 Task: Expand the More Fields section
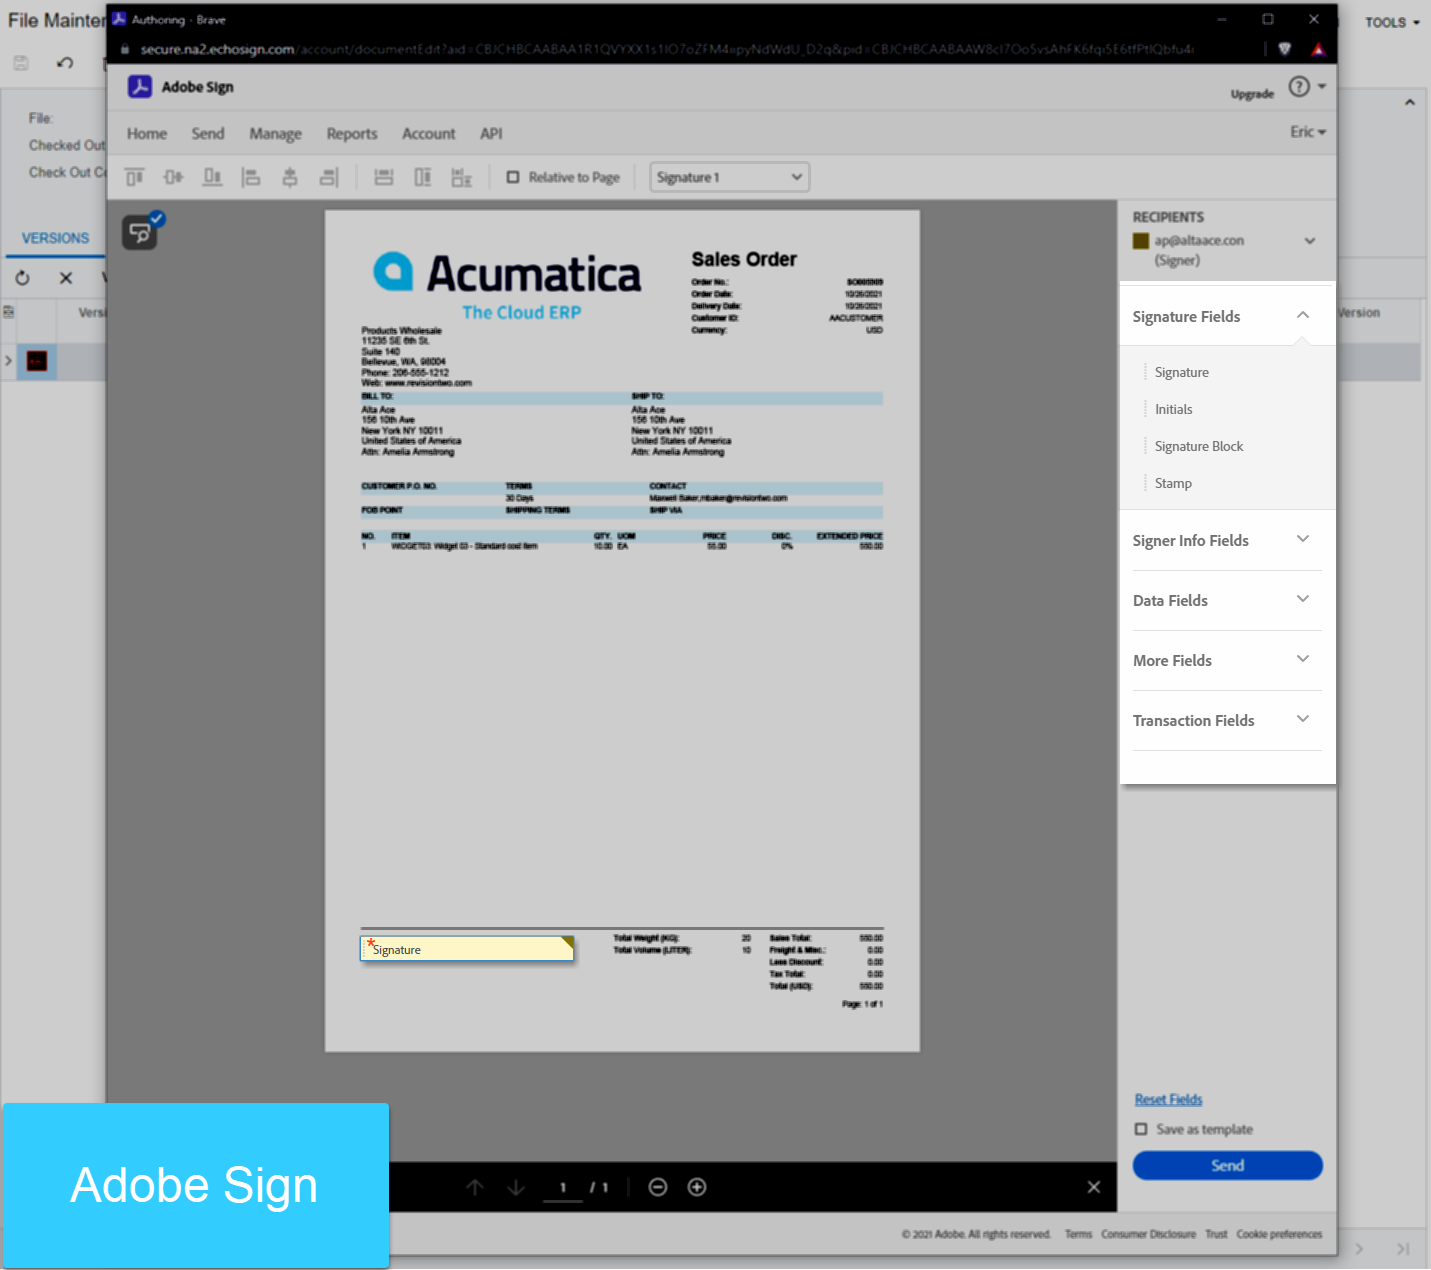[1303, 659]
